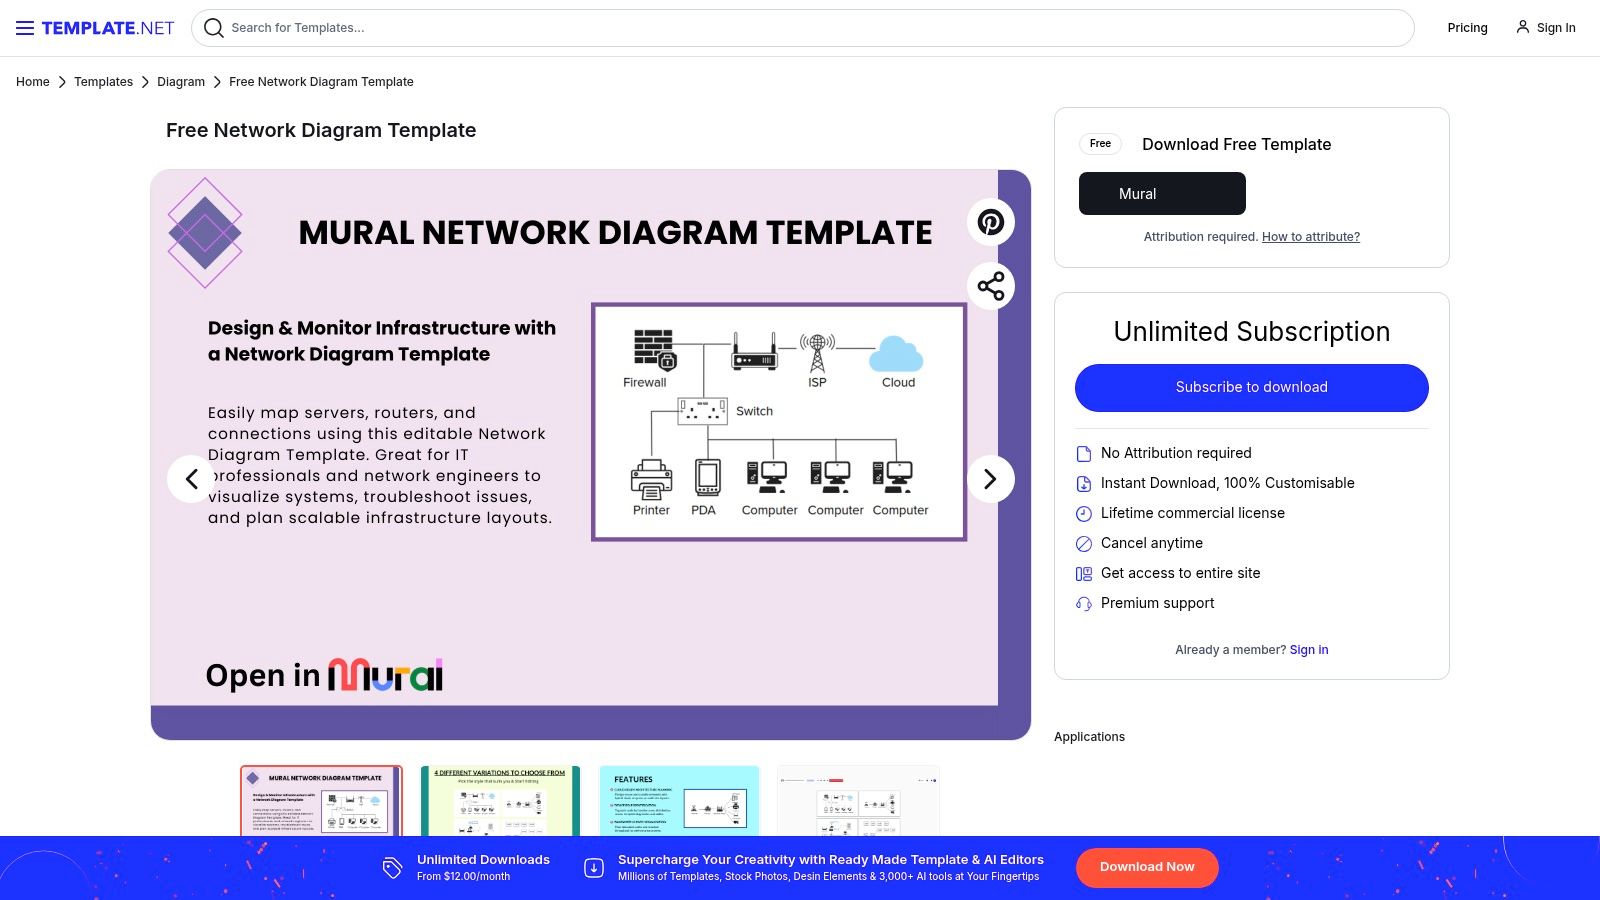Click the chevron after the Diagram breadcrumb
The width and height of the screenshot is (1600, 900).
coord(217,82)
